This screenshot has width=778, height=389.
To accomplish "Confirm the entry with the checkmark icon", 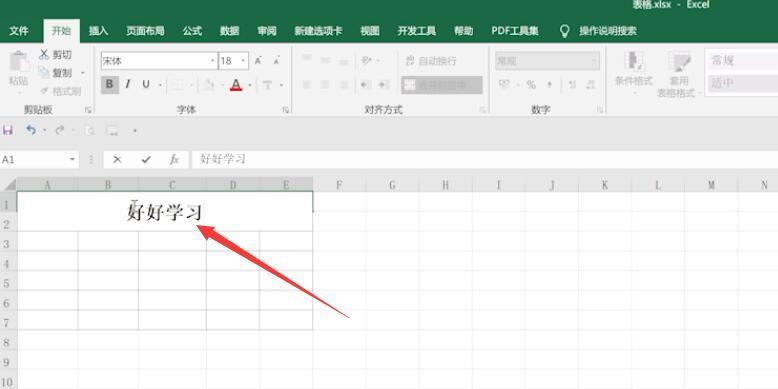I will [146, 159].
